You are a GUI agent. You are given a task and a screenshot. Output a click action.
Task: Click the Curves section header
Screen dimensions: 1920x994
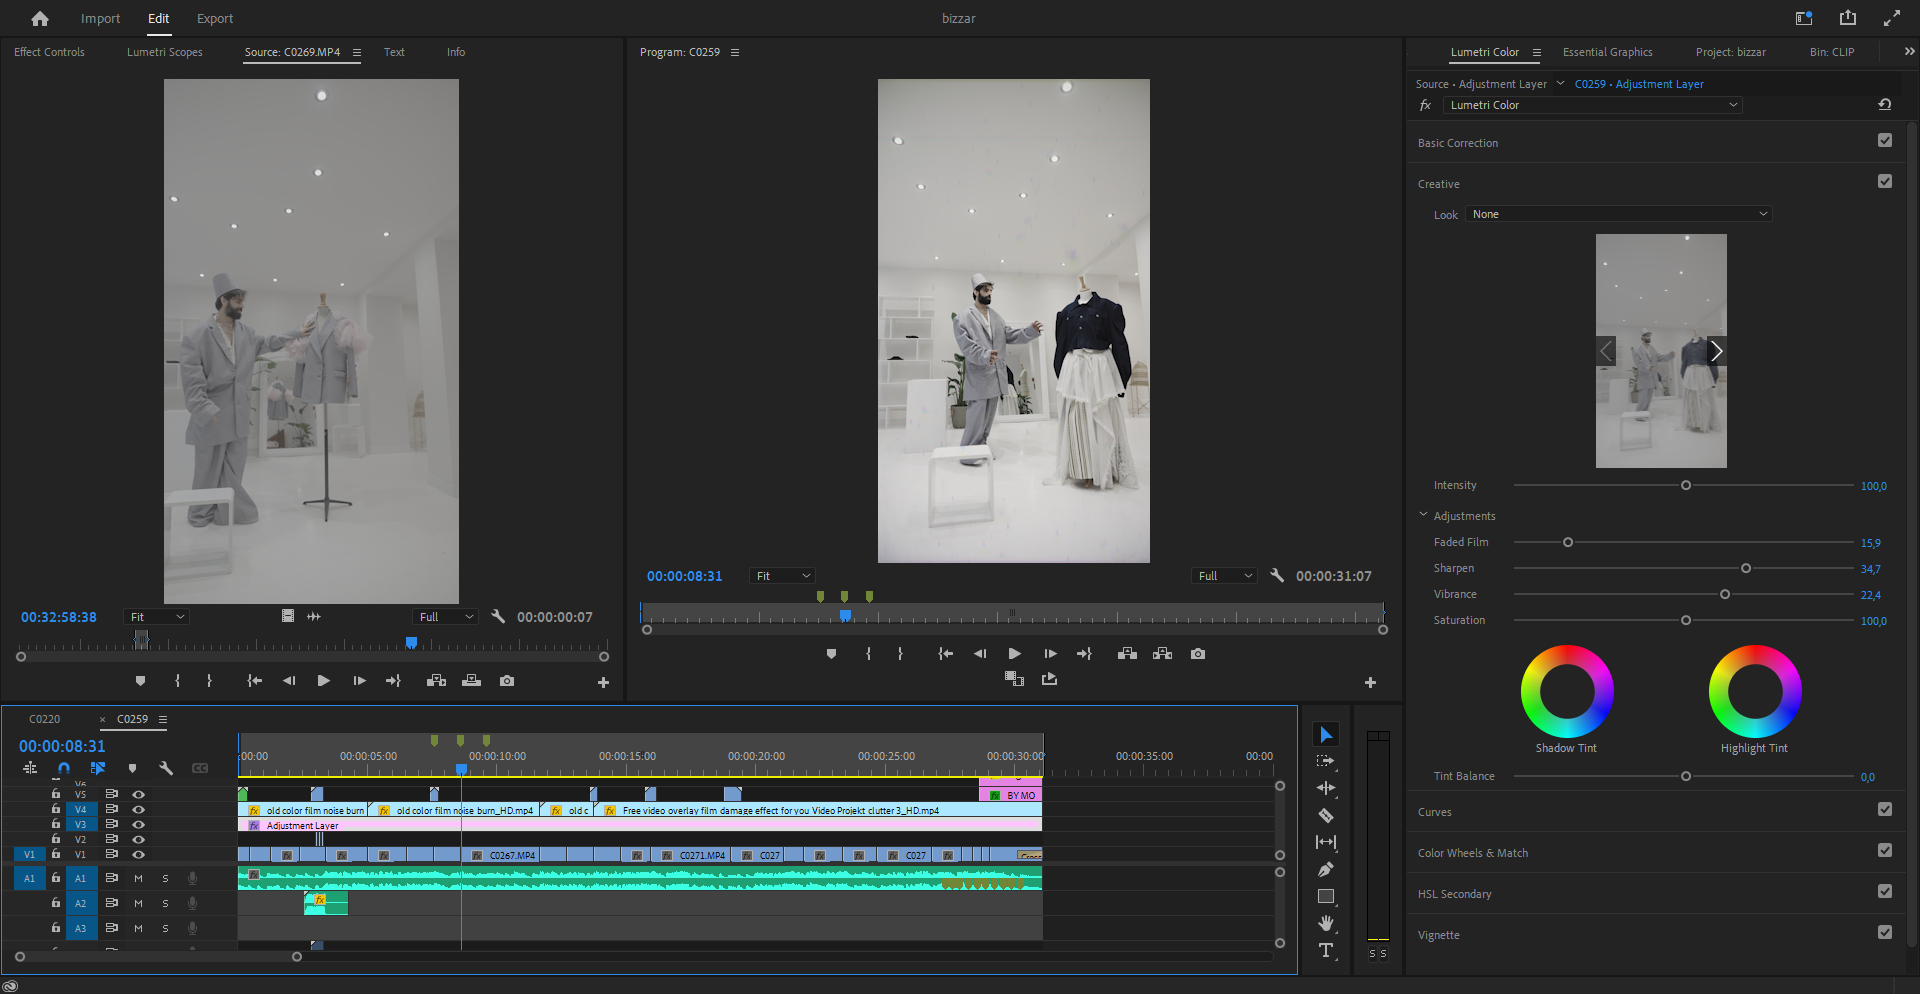(1435, 812)
